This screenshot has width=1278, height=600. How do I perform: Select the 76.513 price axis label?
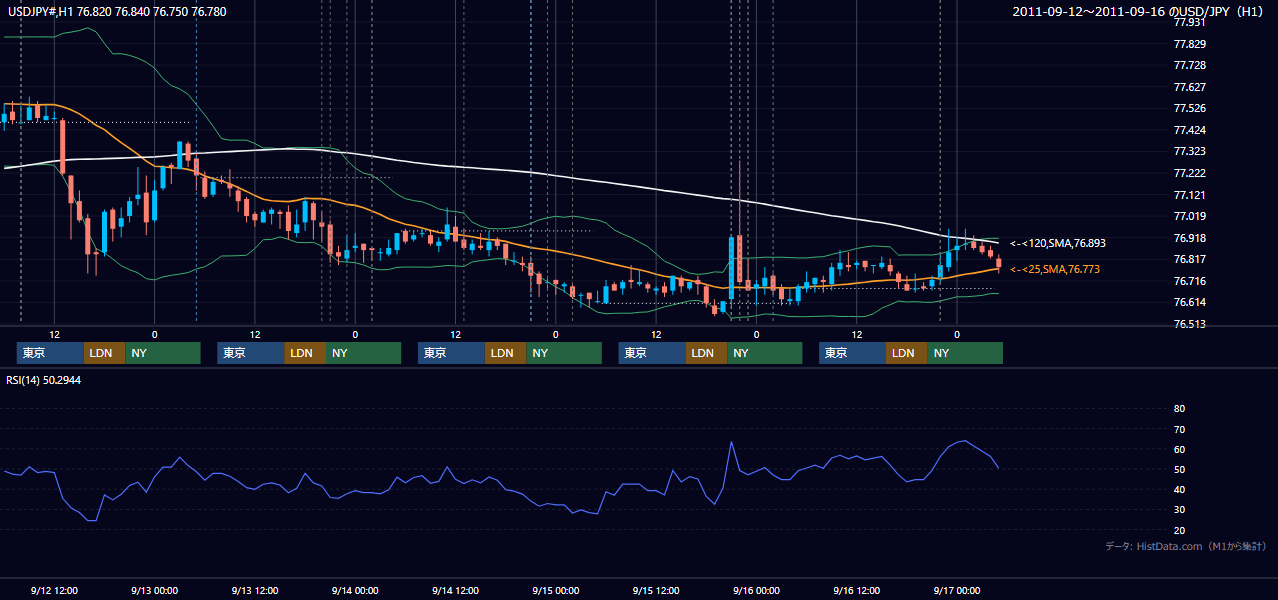pos(1190,324)
